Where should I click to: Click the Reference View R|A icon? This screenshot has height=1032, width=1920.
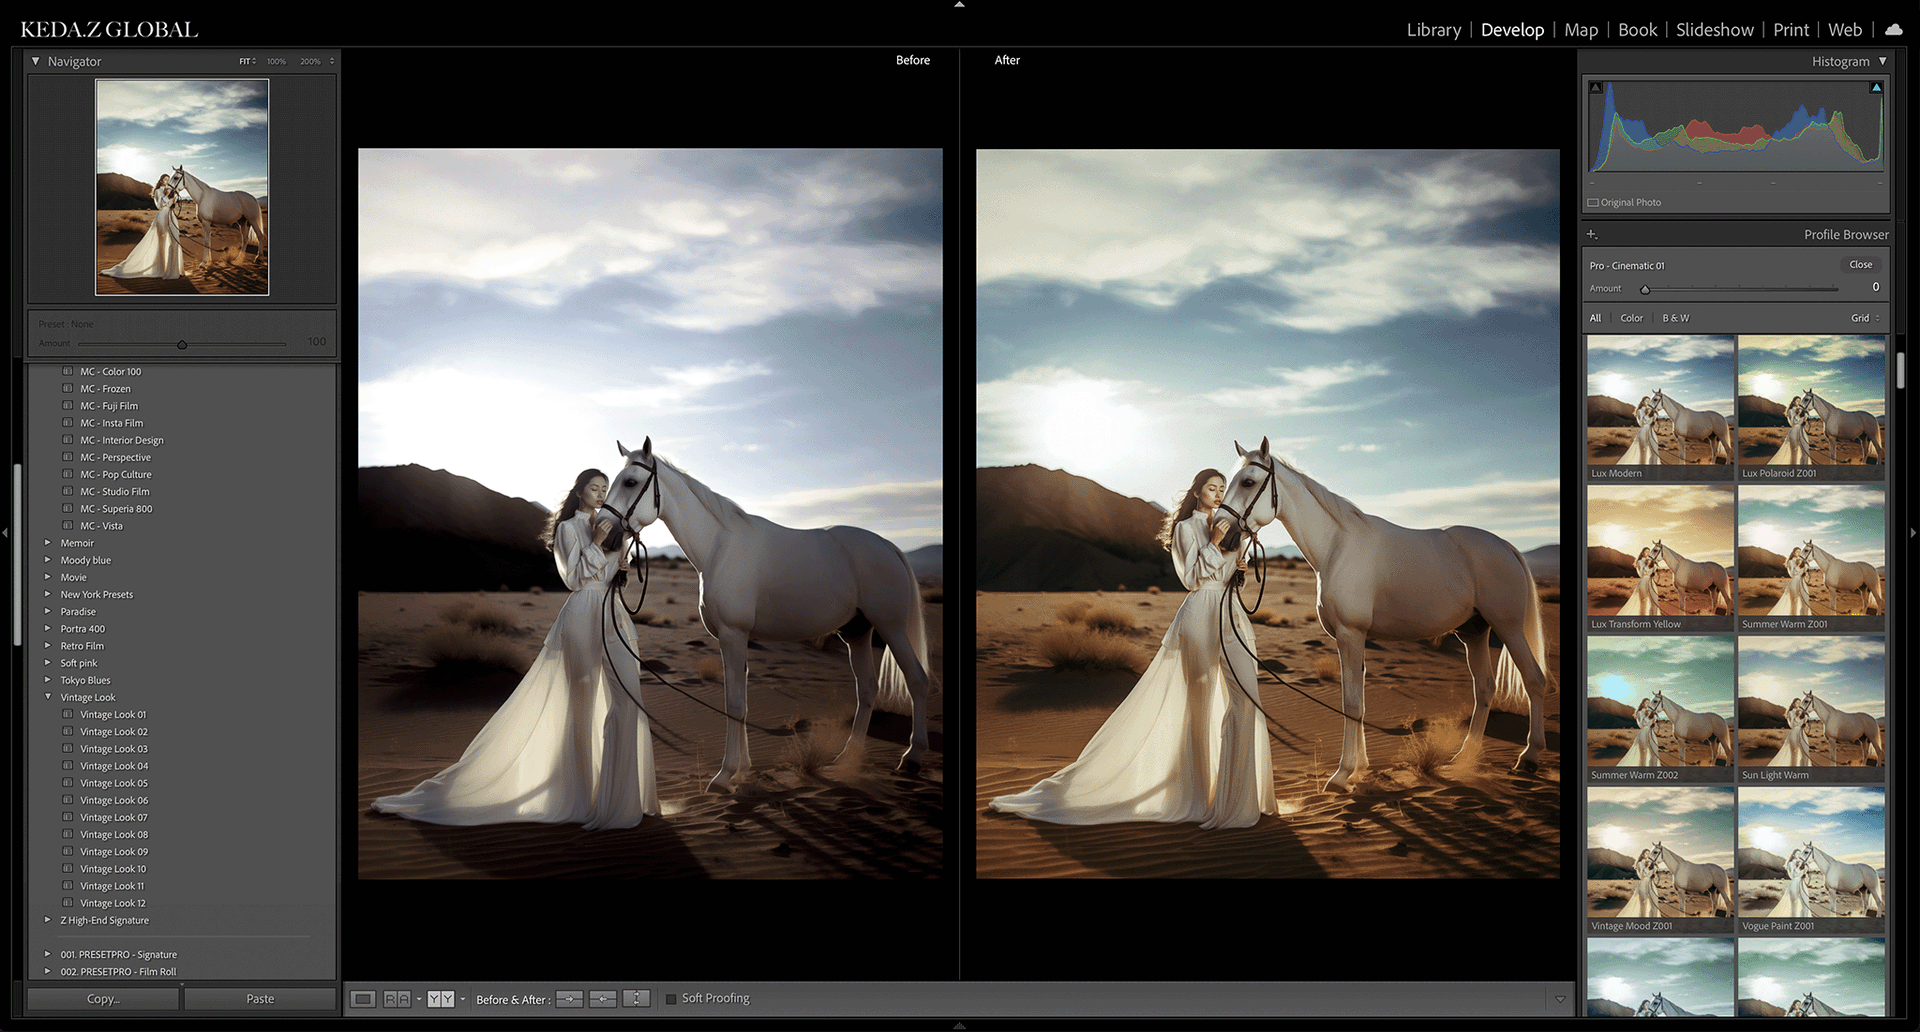click(397, 999)
